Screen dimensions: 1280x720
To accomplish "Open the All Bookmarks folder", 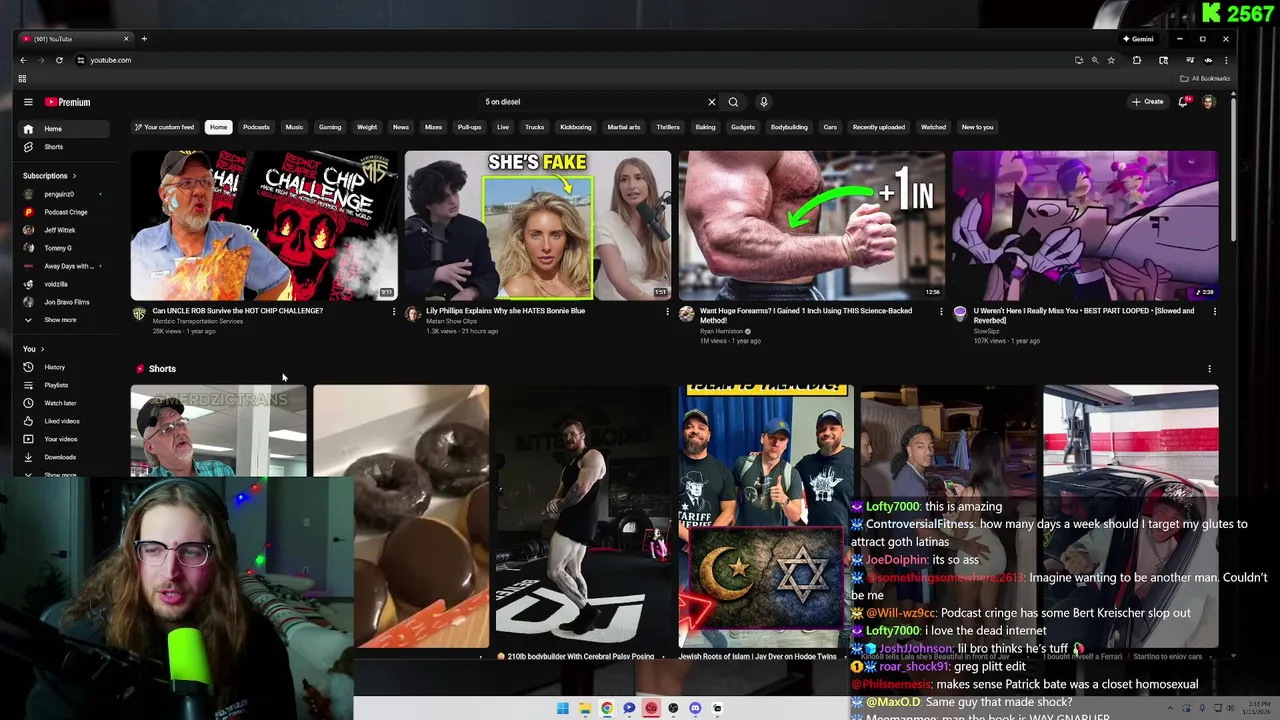I will click(1205, 78).
